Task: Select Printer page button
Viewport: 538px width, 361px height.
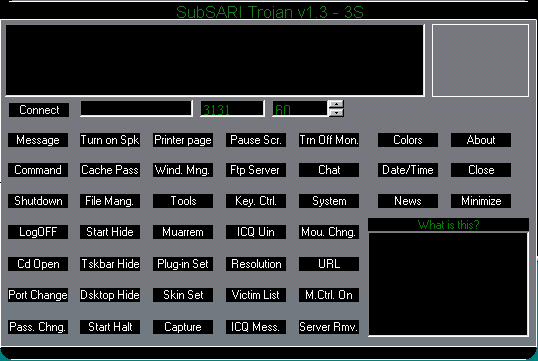Action: click(x=183, y=140)
